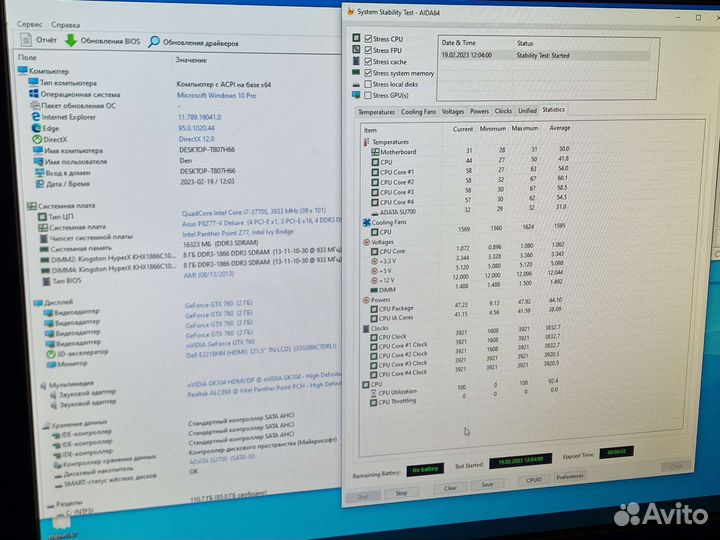Uncheck Stress system memory
This screenshot has height=540, width=720.
[x=368, y=73]
